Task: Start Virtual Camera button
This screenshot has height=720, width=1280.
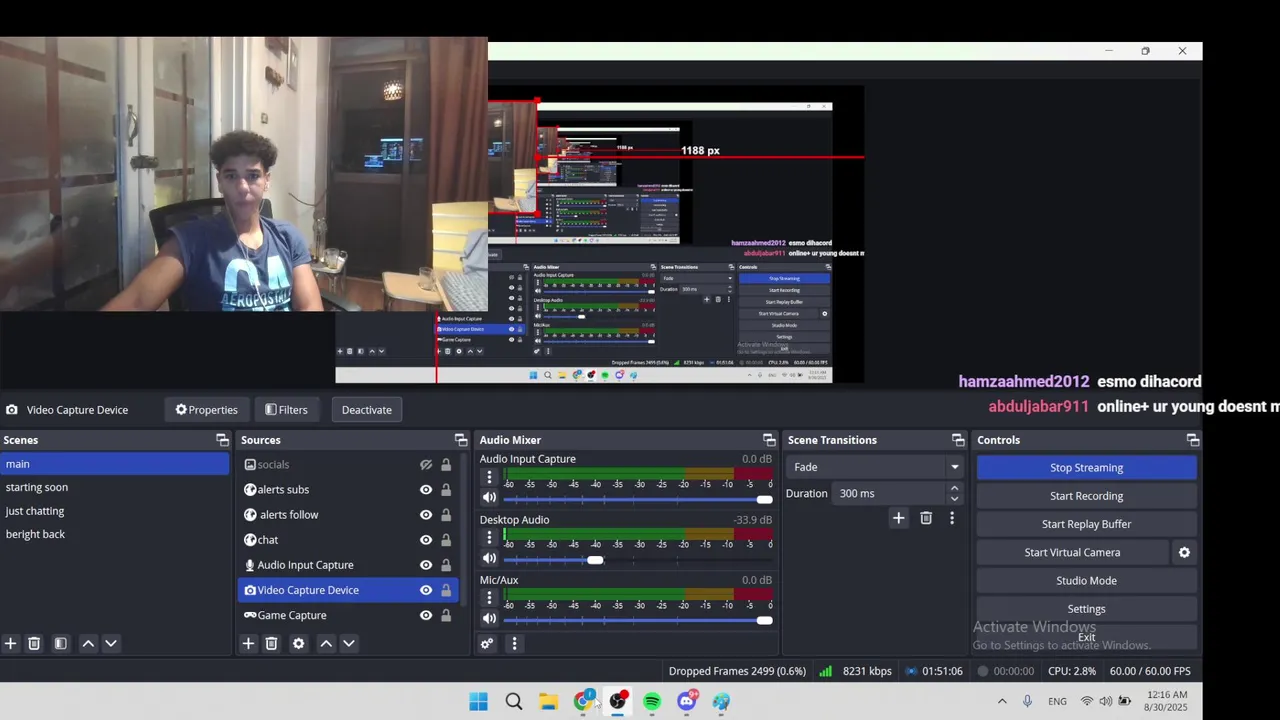Action: tap(1072, 552)
